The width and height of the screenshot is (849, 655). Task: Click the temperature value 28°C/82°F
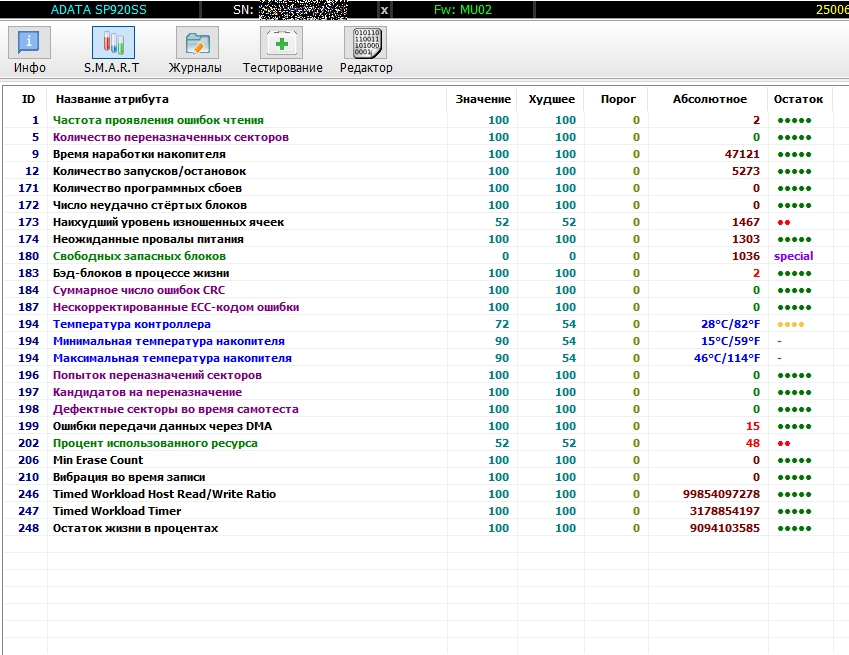730,324
